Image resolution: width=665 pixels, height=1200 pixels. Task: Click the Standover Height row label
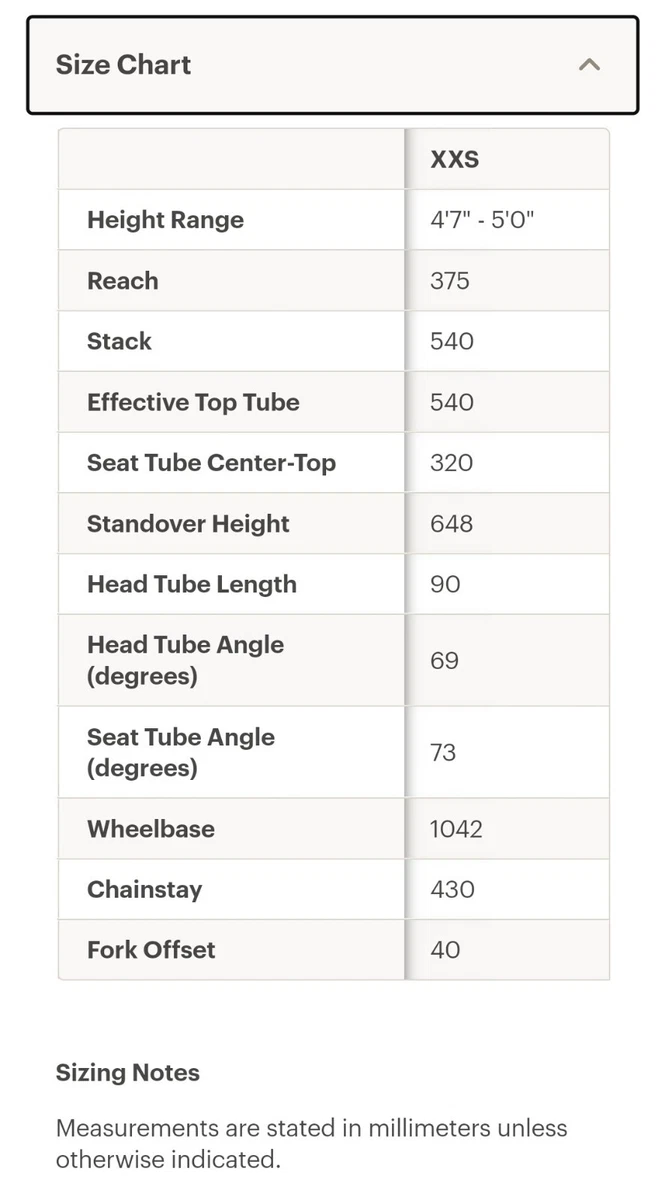point(188,524)
